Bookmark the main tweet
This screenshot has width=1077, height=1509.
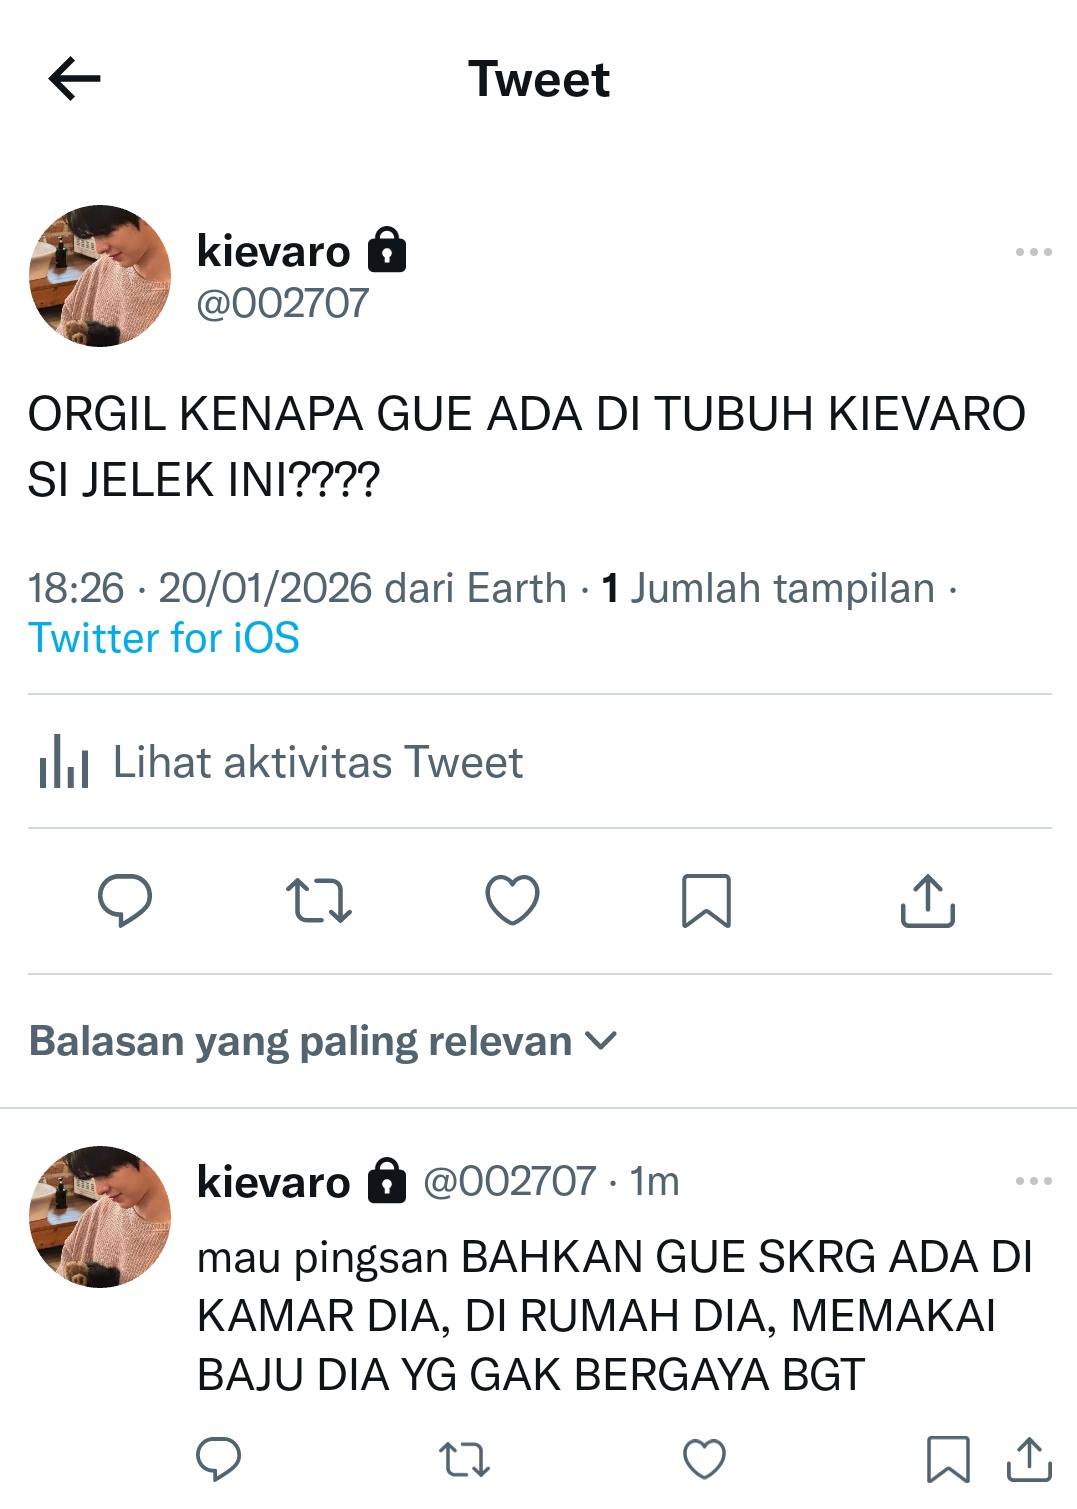point(706,901)
